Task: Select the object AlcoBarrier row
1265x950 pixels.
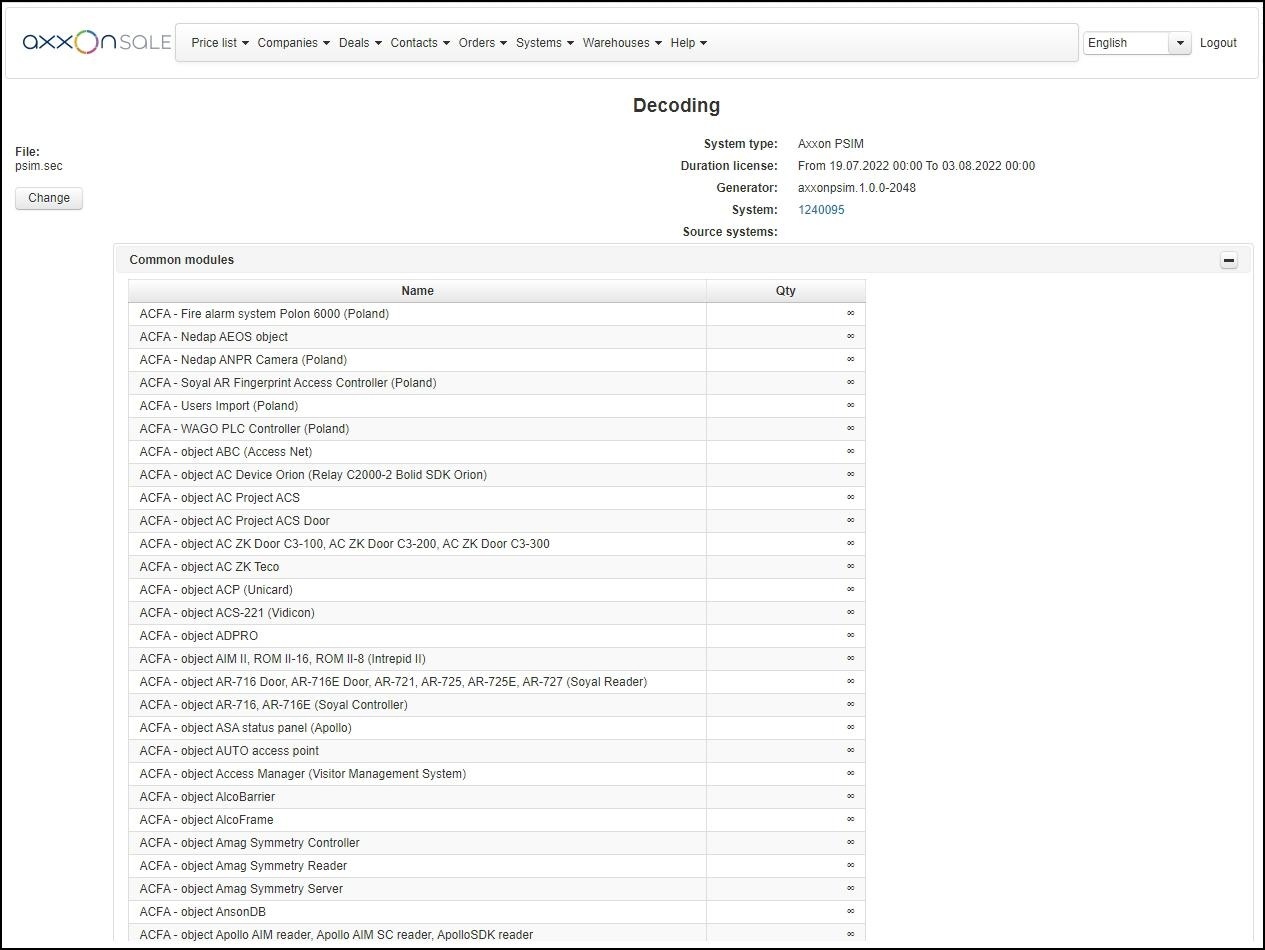Action: pyautogui.click(x=497, y=797)
